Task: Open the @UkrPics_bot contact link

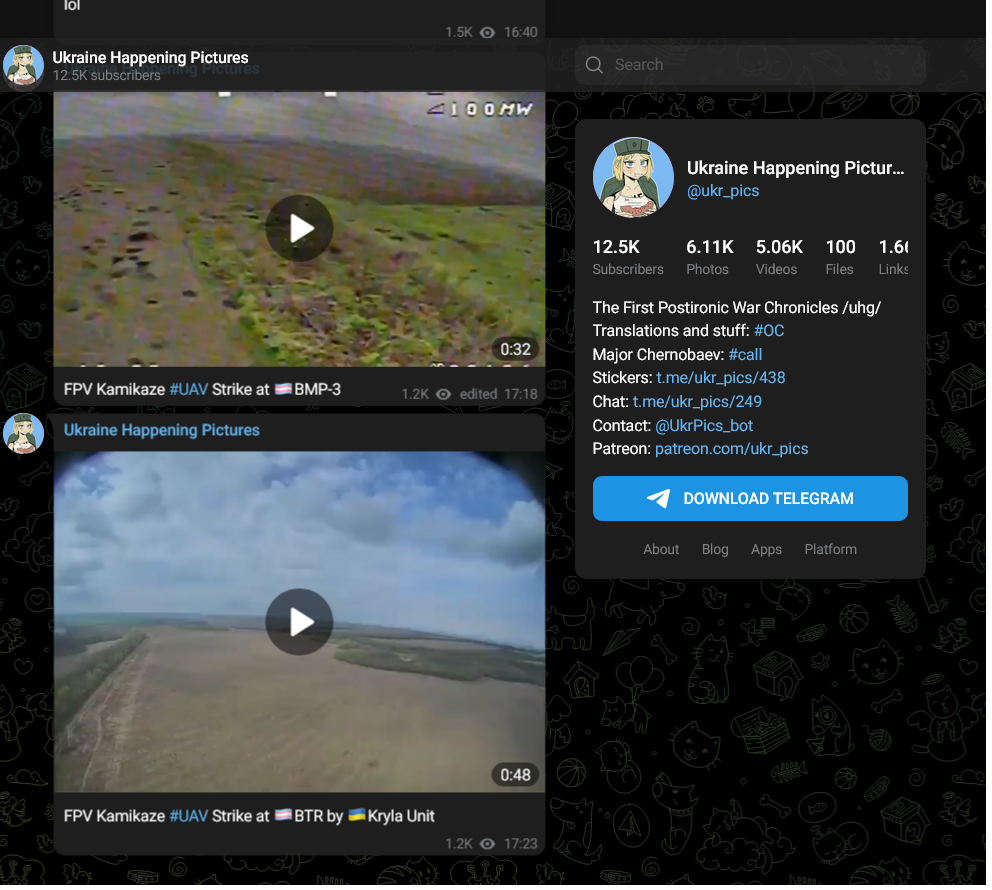Action: pos(704,426)
